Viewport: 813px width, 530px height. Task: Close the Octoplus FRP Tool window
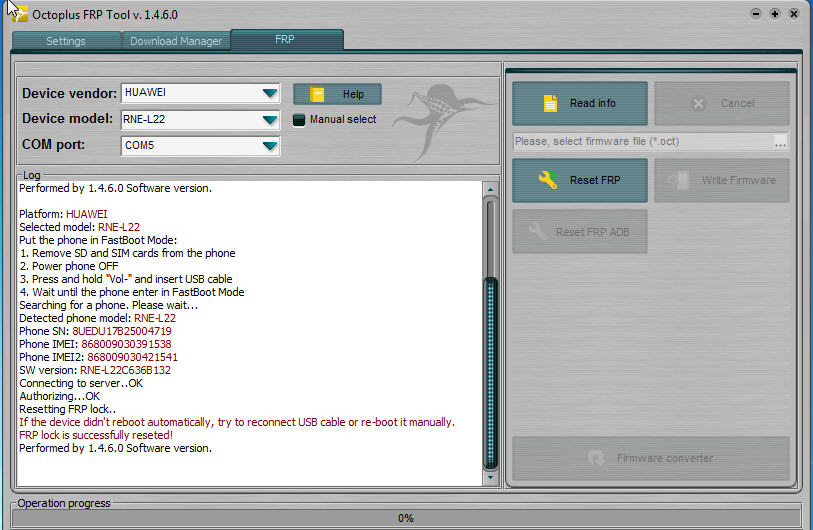794,14
